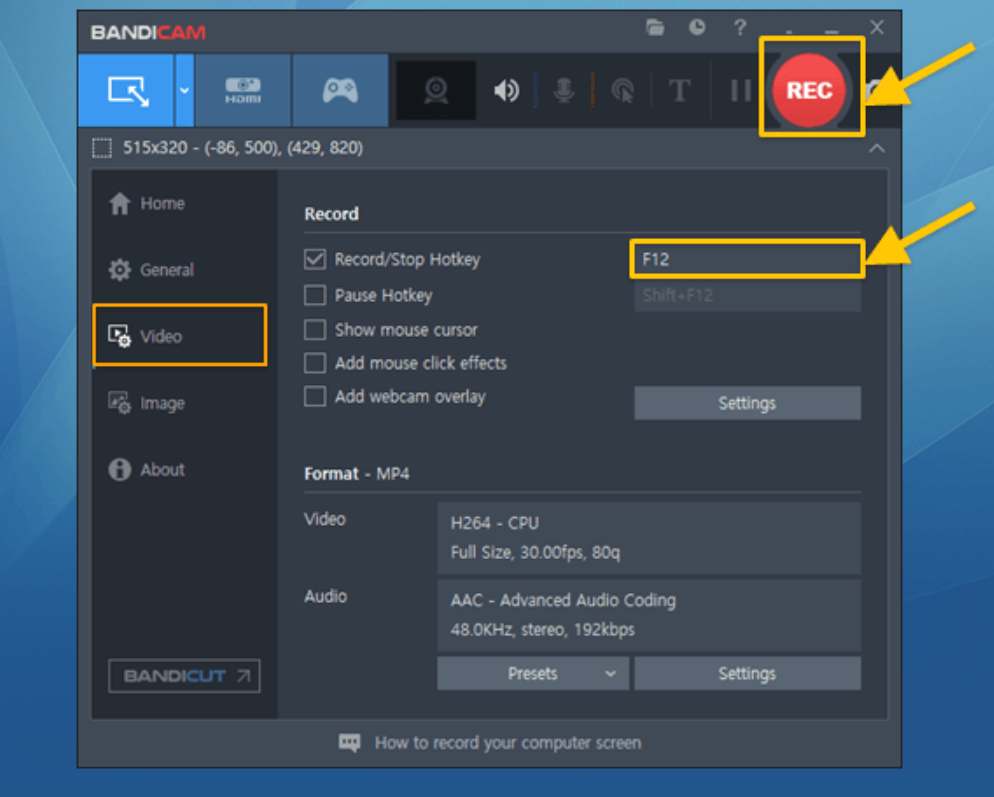Click the 48.0KHz, stereo, 192kbps text
The height and width of the screenshot is (797, 994).
pyautogui.click(x=542, y=630)
